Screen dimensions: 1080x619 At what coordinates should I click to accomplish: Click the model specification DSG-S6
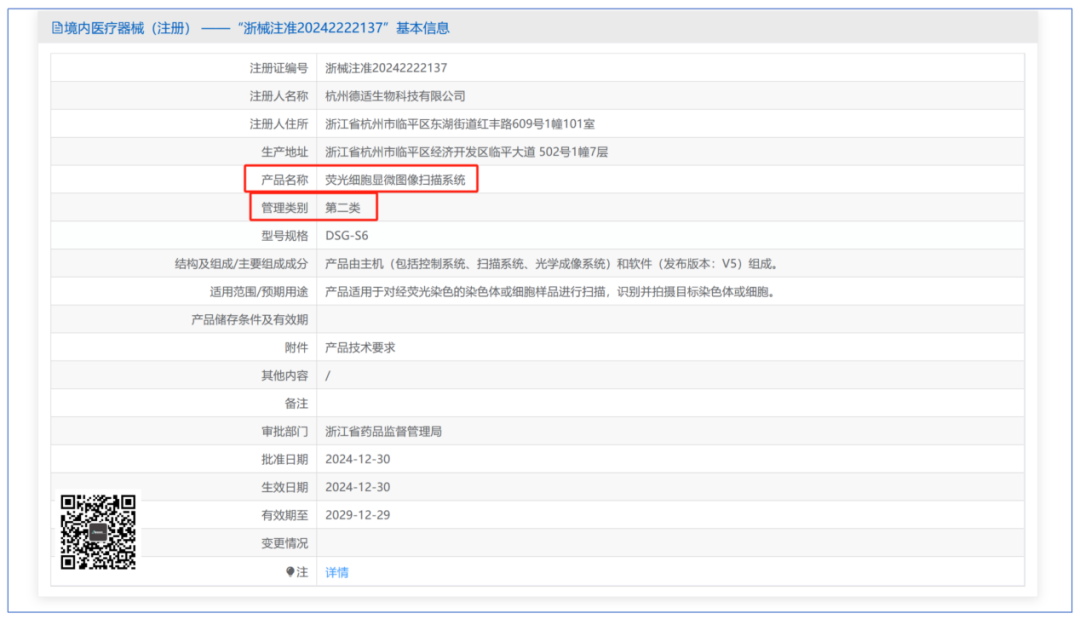tap(347, 236)
